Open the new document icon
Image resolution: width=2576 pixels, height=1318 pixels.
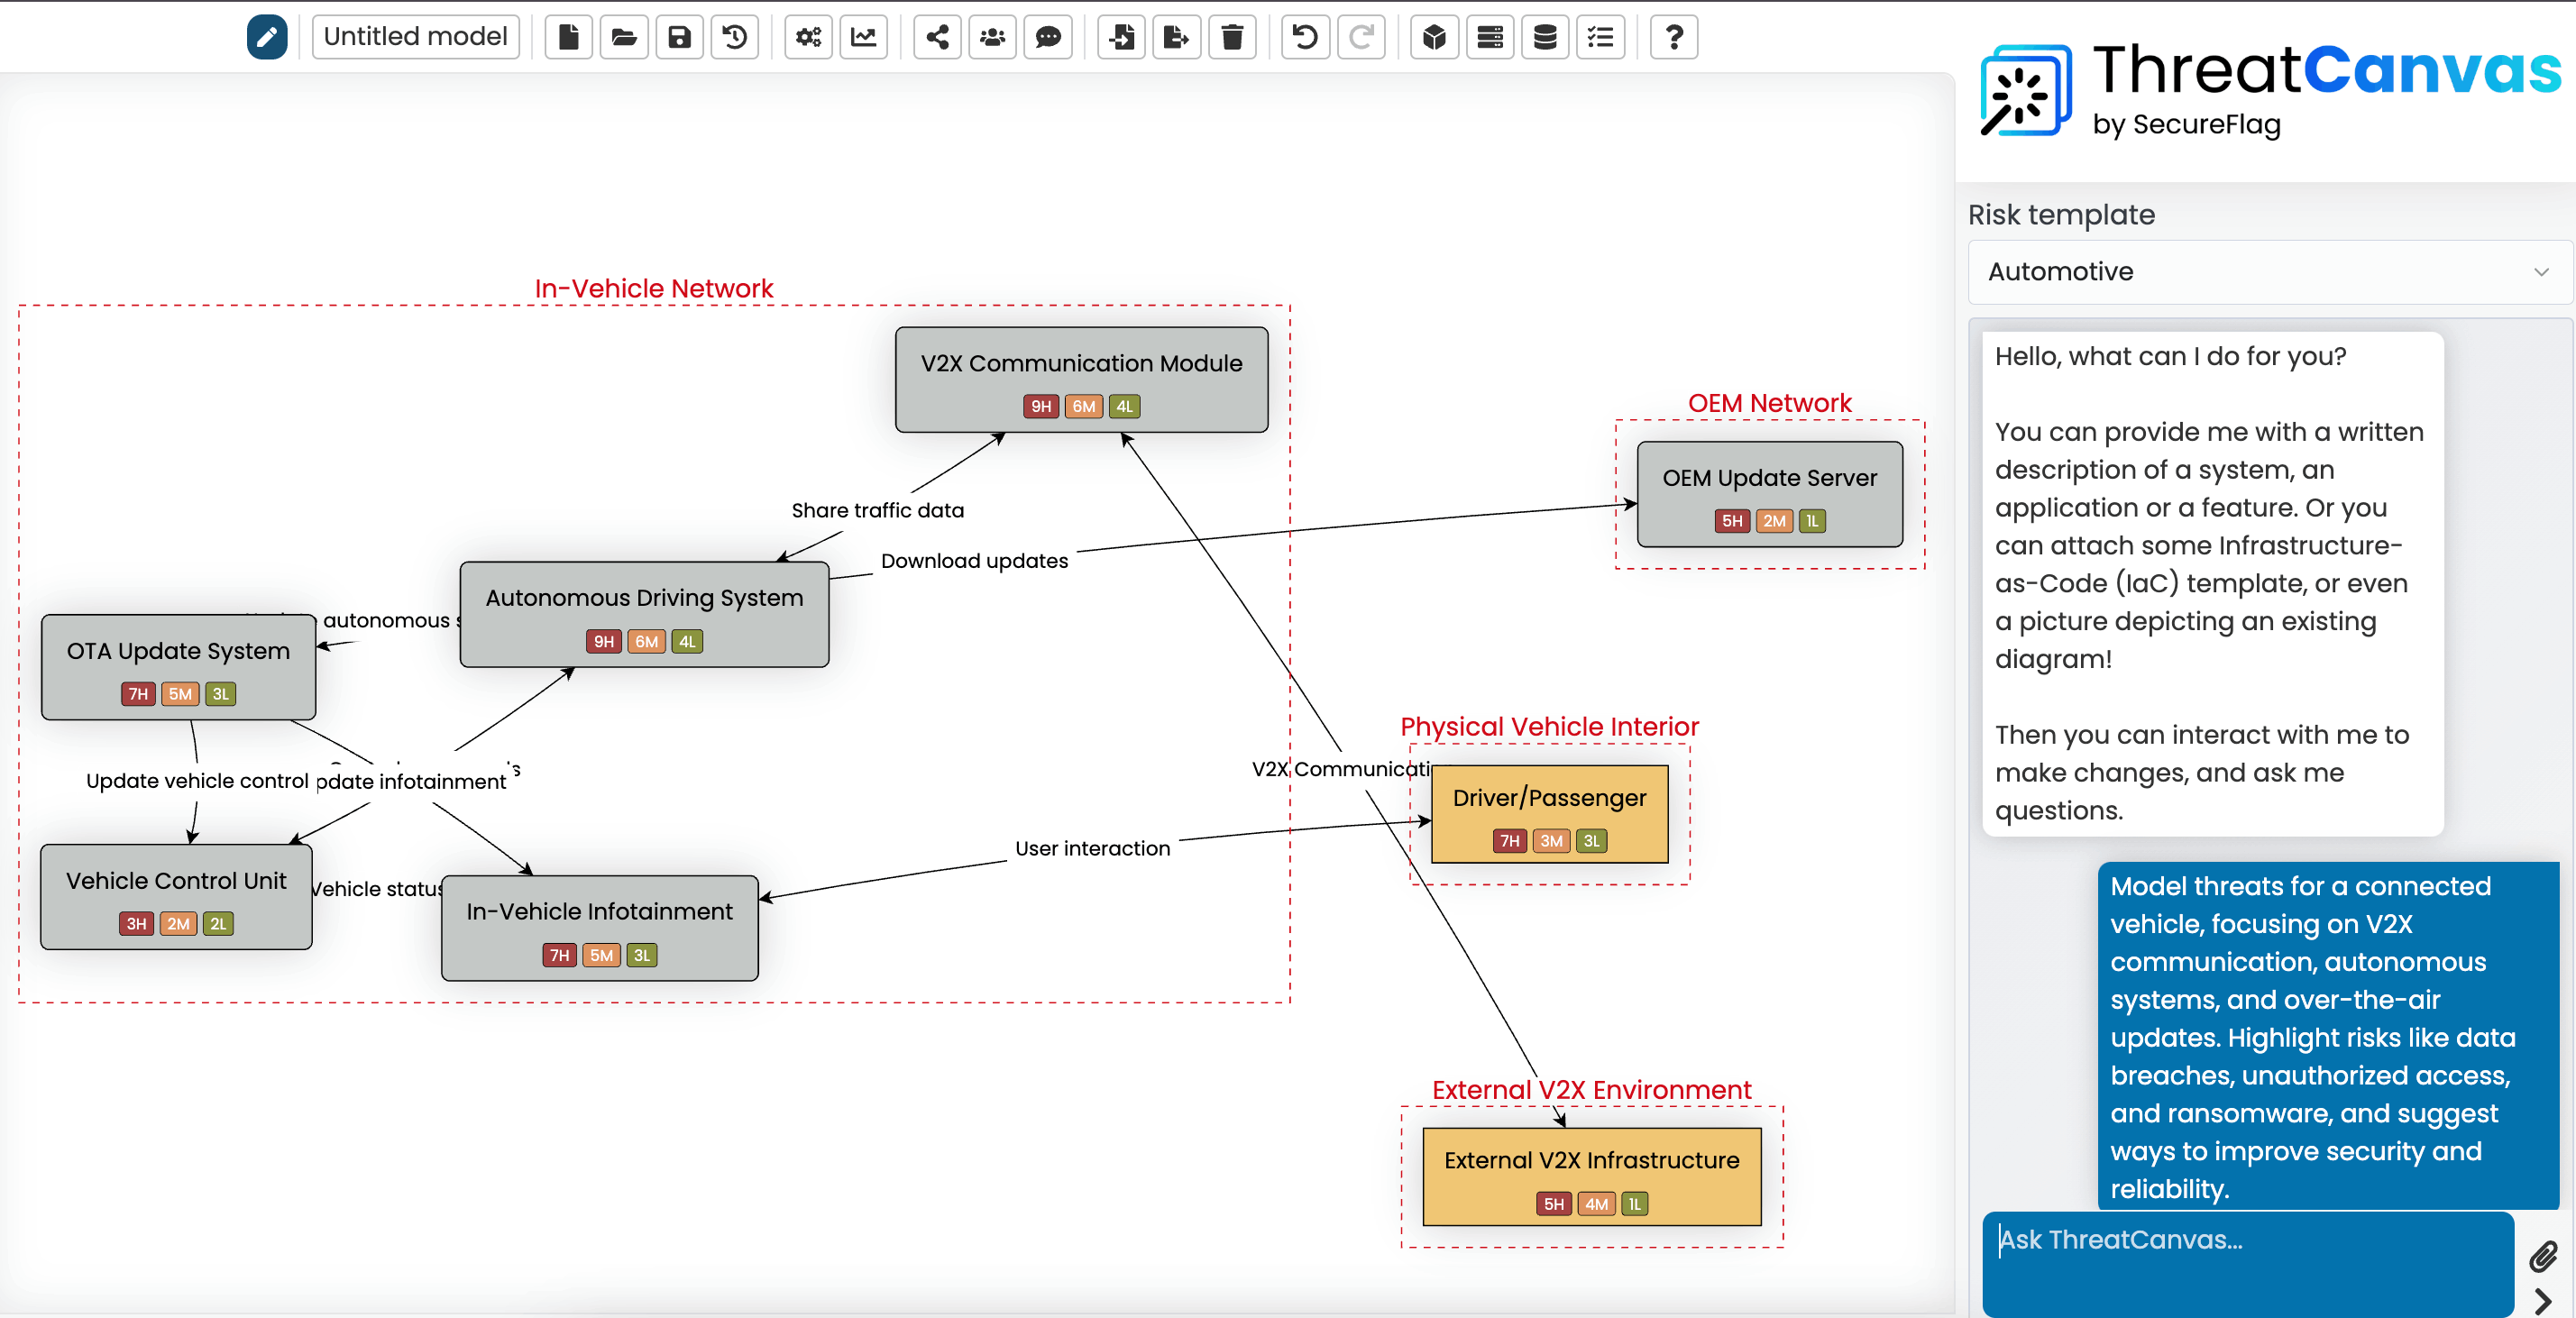[570, 35]
